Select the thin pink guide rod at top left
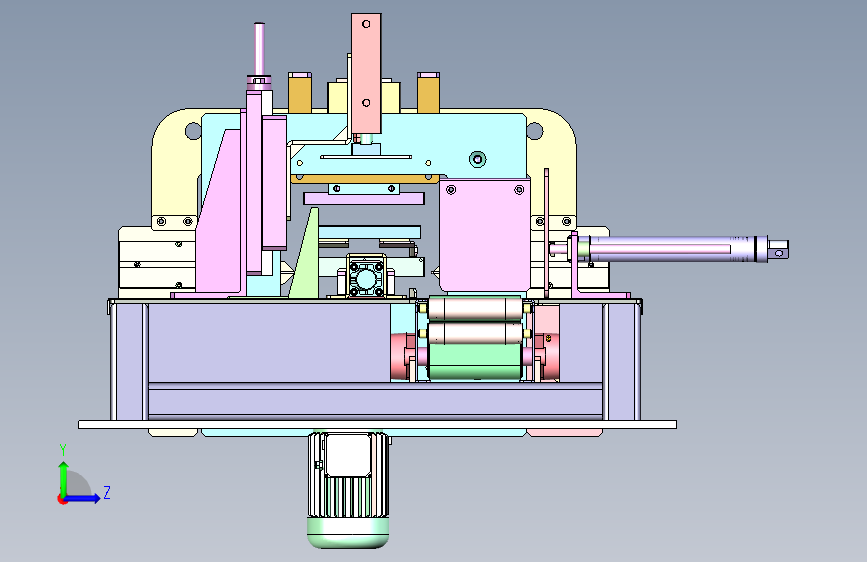Screen dimensions: 867x562 [259, 49]
